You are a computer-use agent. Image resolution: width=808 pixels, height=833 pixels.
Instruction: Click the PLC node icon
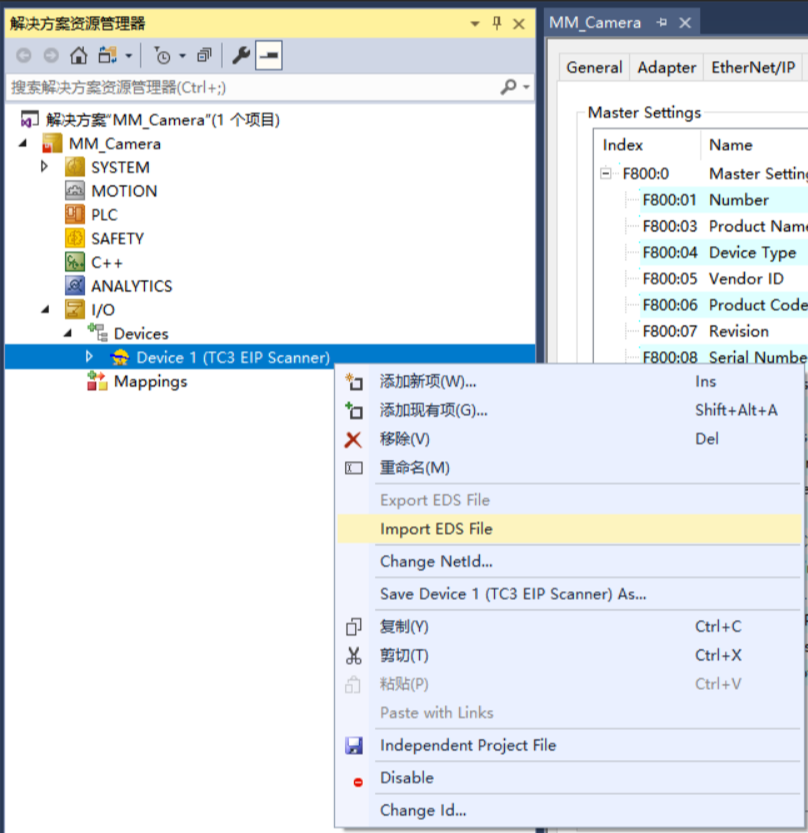[x=75, y=215]
